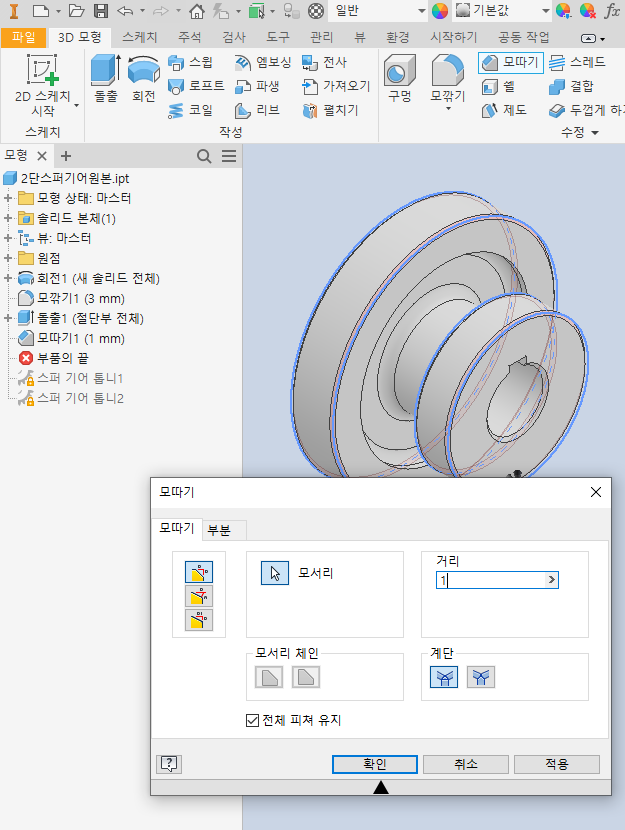Undo the last action
Viewport: 625px width, 830px height.
tap(125, 11)
